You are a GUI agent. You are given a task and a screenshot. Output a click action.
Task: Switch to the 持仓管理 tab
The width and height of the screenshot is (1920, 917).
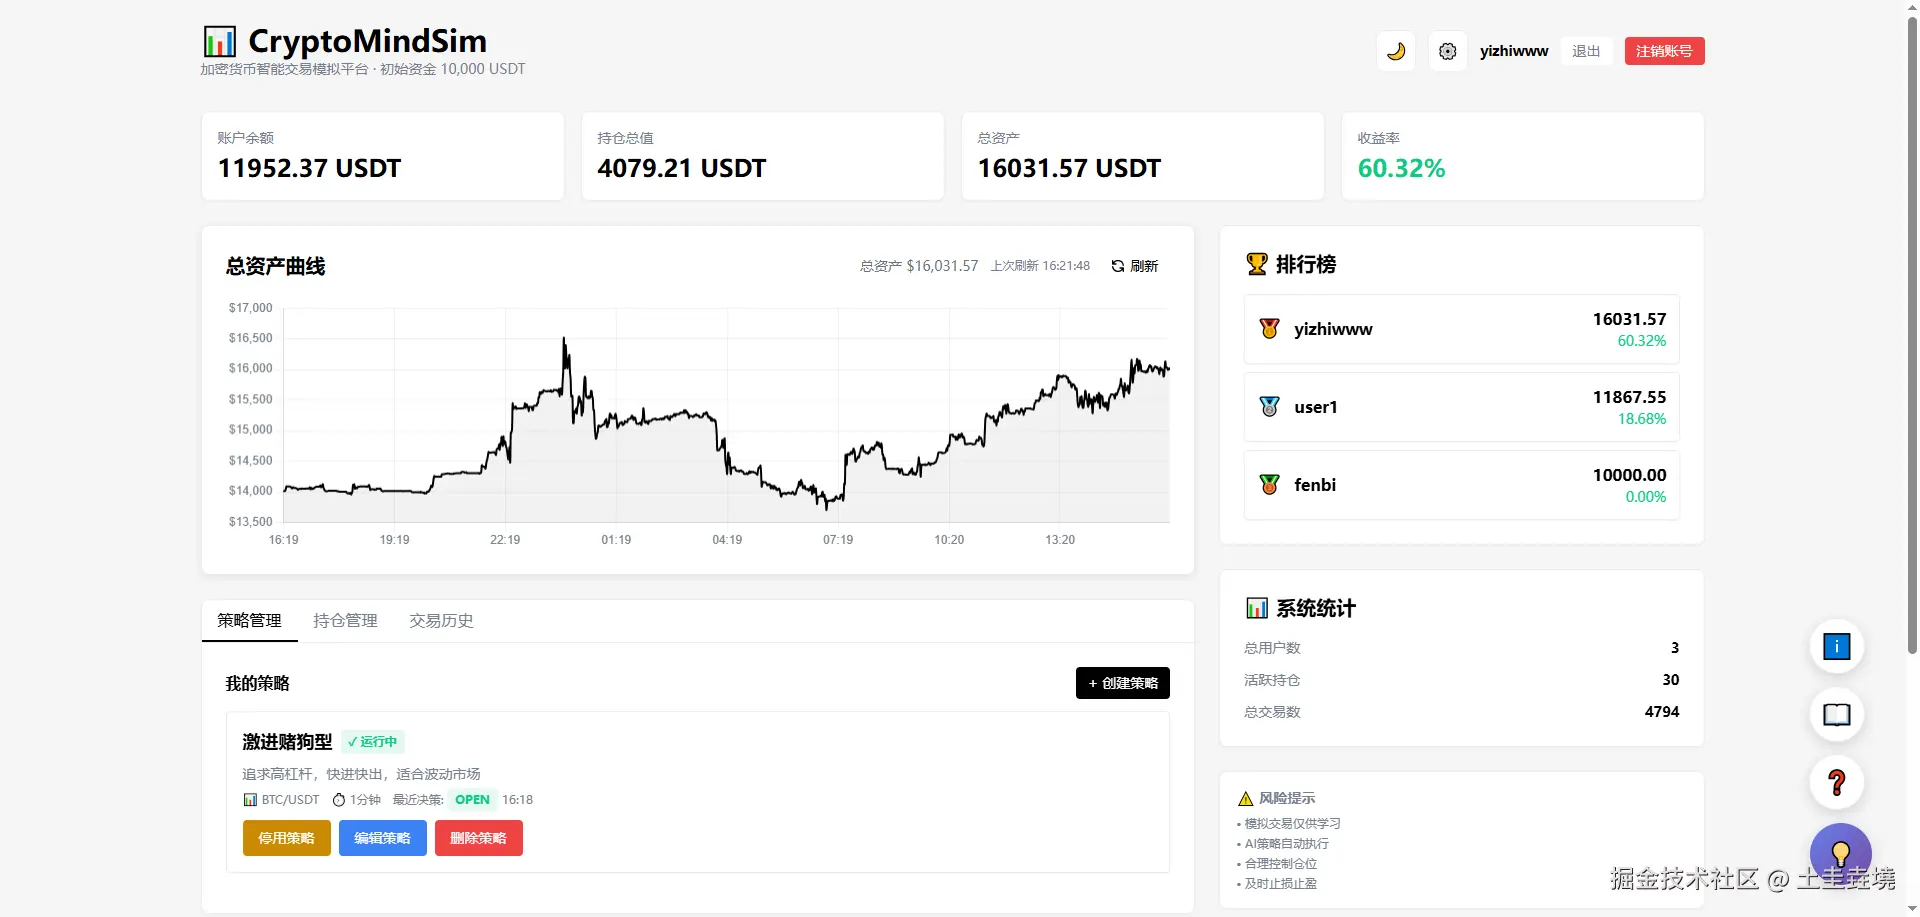345,621
